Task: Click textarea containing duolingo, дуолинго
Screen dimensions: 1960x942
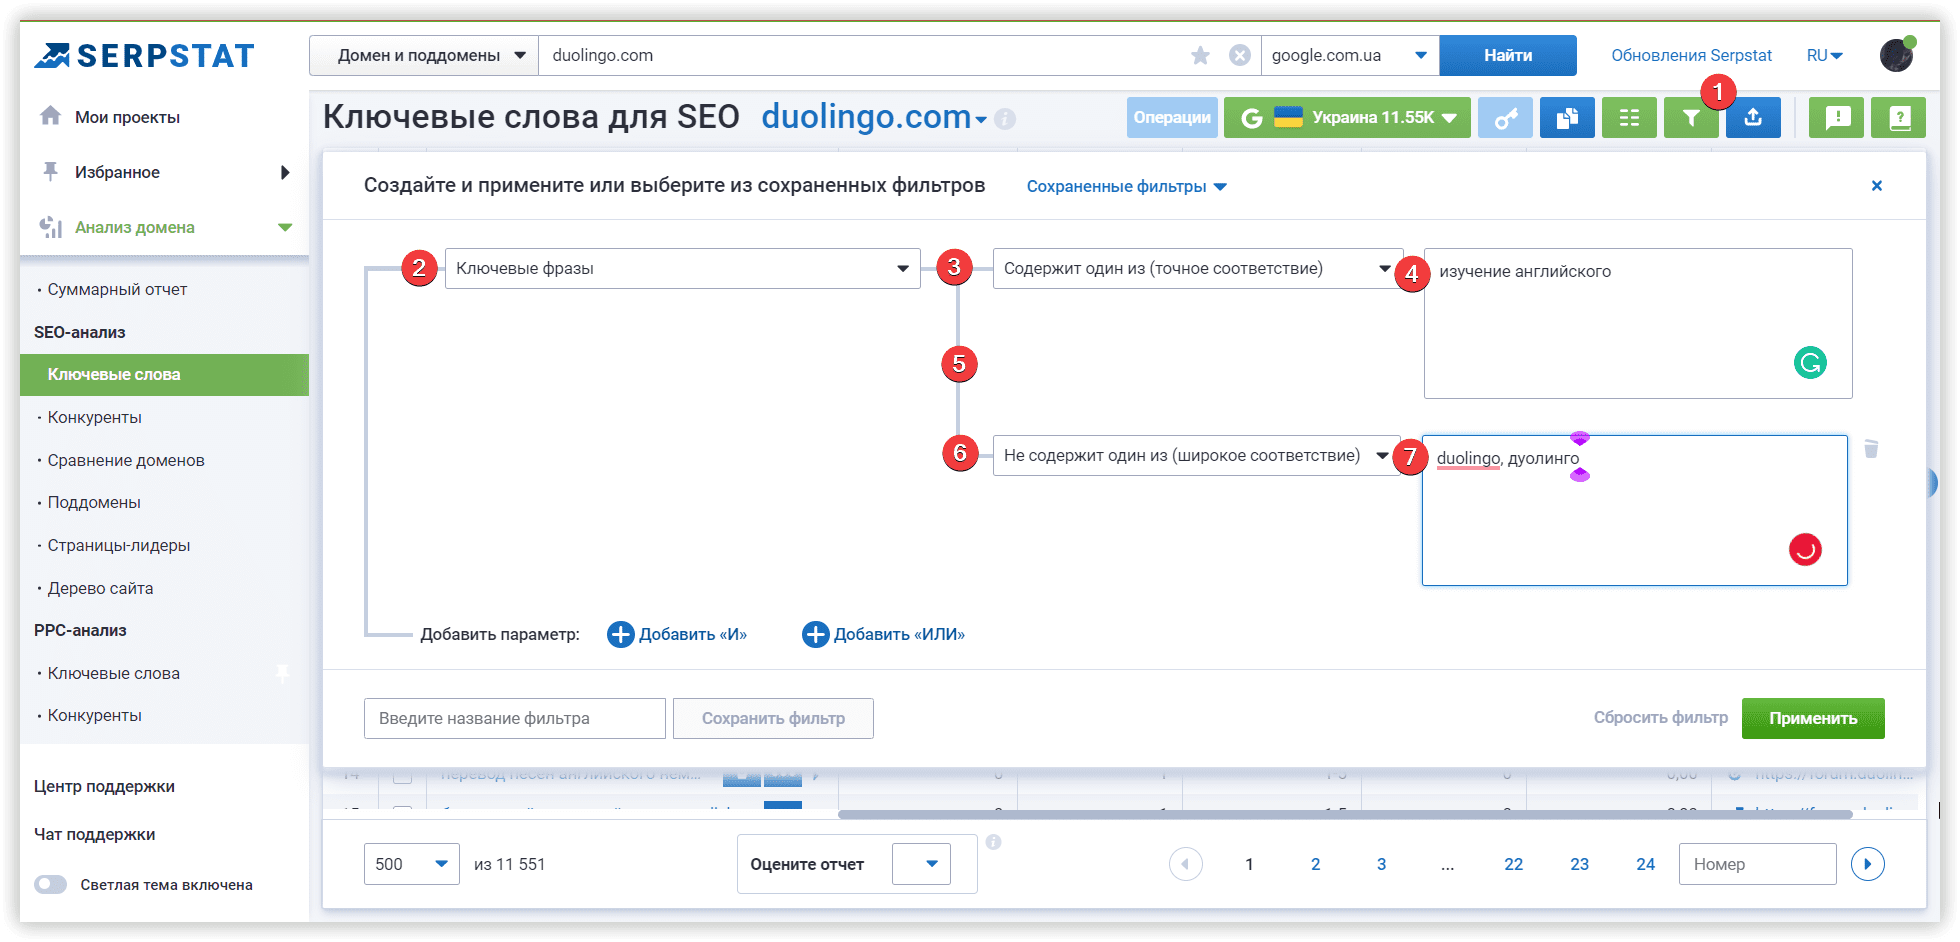Action: click(x=1635, y=510)
